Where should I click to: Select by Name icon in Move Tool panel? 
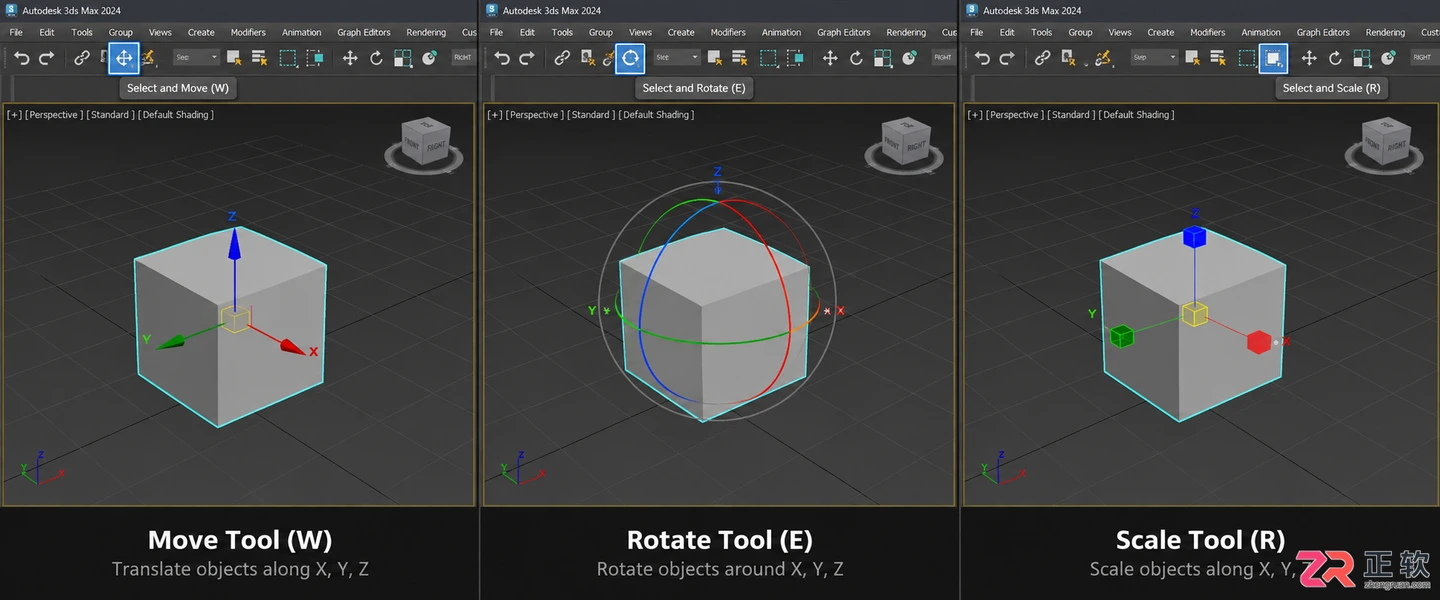point(259,58)
